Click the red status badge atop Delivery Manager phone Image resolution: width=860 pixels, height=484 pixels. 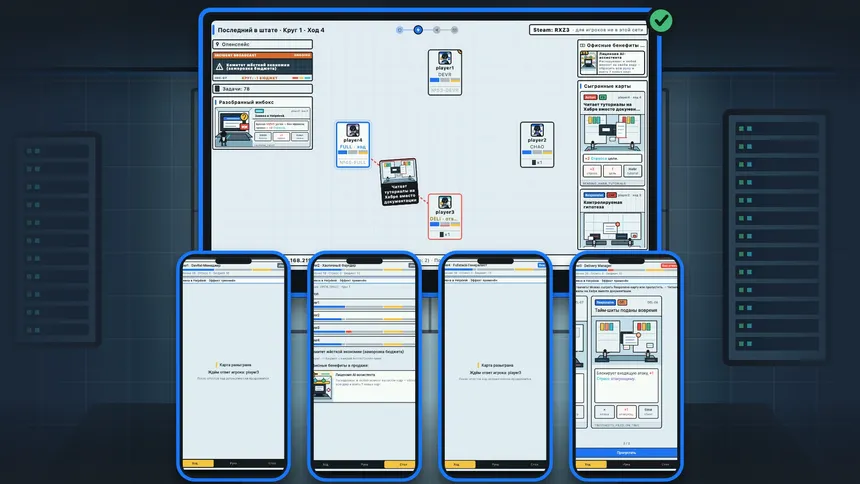pyautogui.click(x=669, y=266)
